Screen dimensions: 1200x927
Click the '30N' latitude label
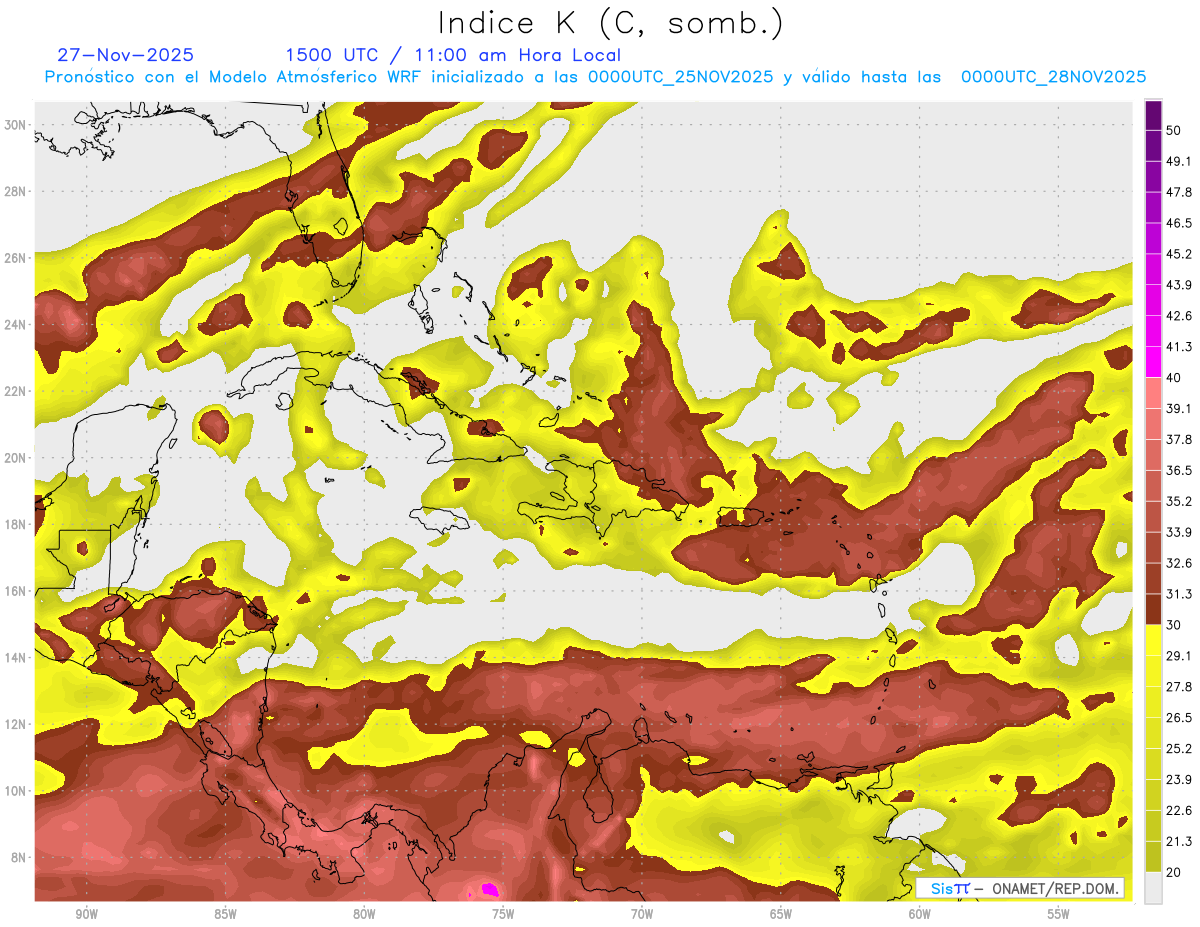15,125
